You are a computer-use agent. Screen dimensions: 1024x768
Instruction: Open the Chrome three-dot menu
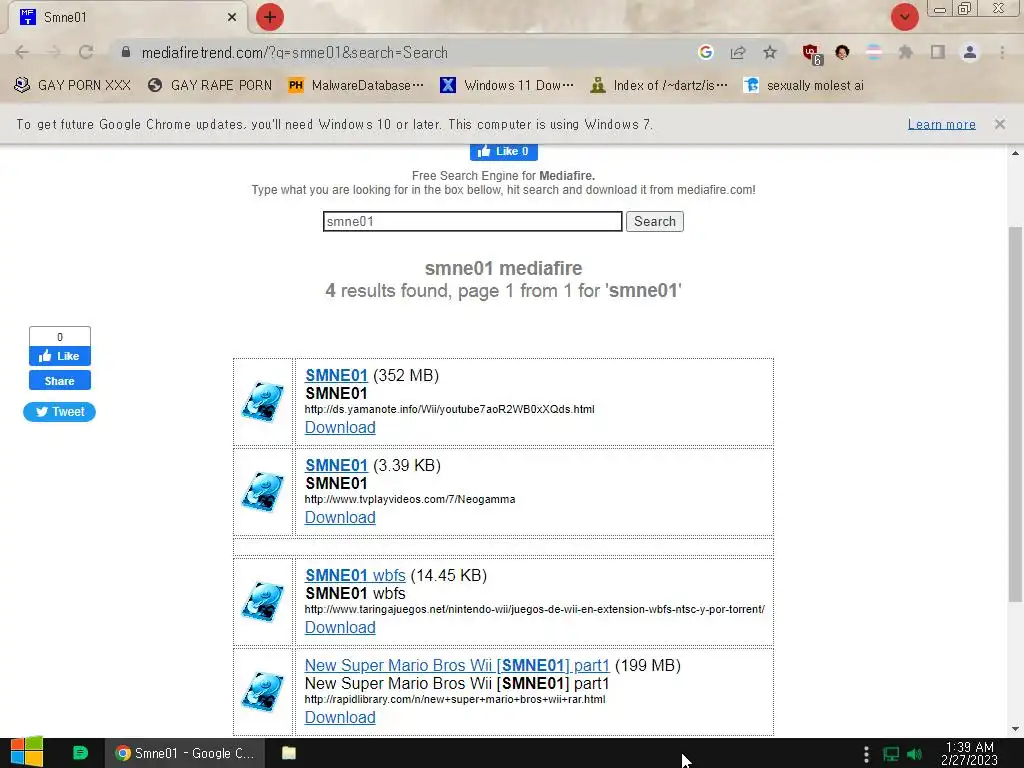[1002, 52]
